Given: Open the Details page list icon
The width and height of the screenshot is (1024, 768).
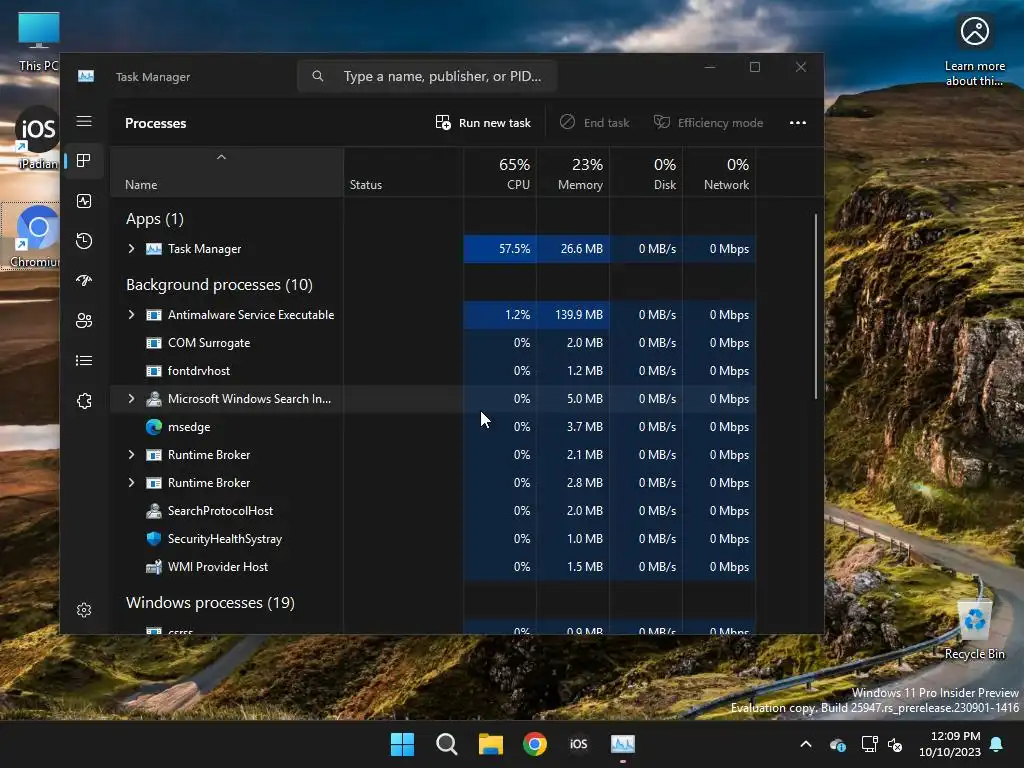Looking at the screenshot, I should [84, 360].
